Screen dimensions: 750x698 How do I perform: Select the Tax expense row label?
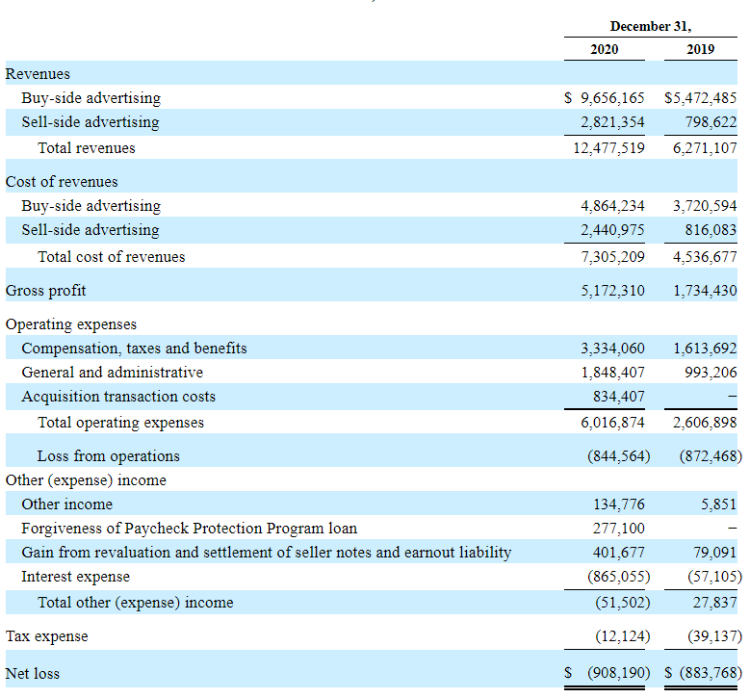47,636
